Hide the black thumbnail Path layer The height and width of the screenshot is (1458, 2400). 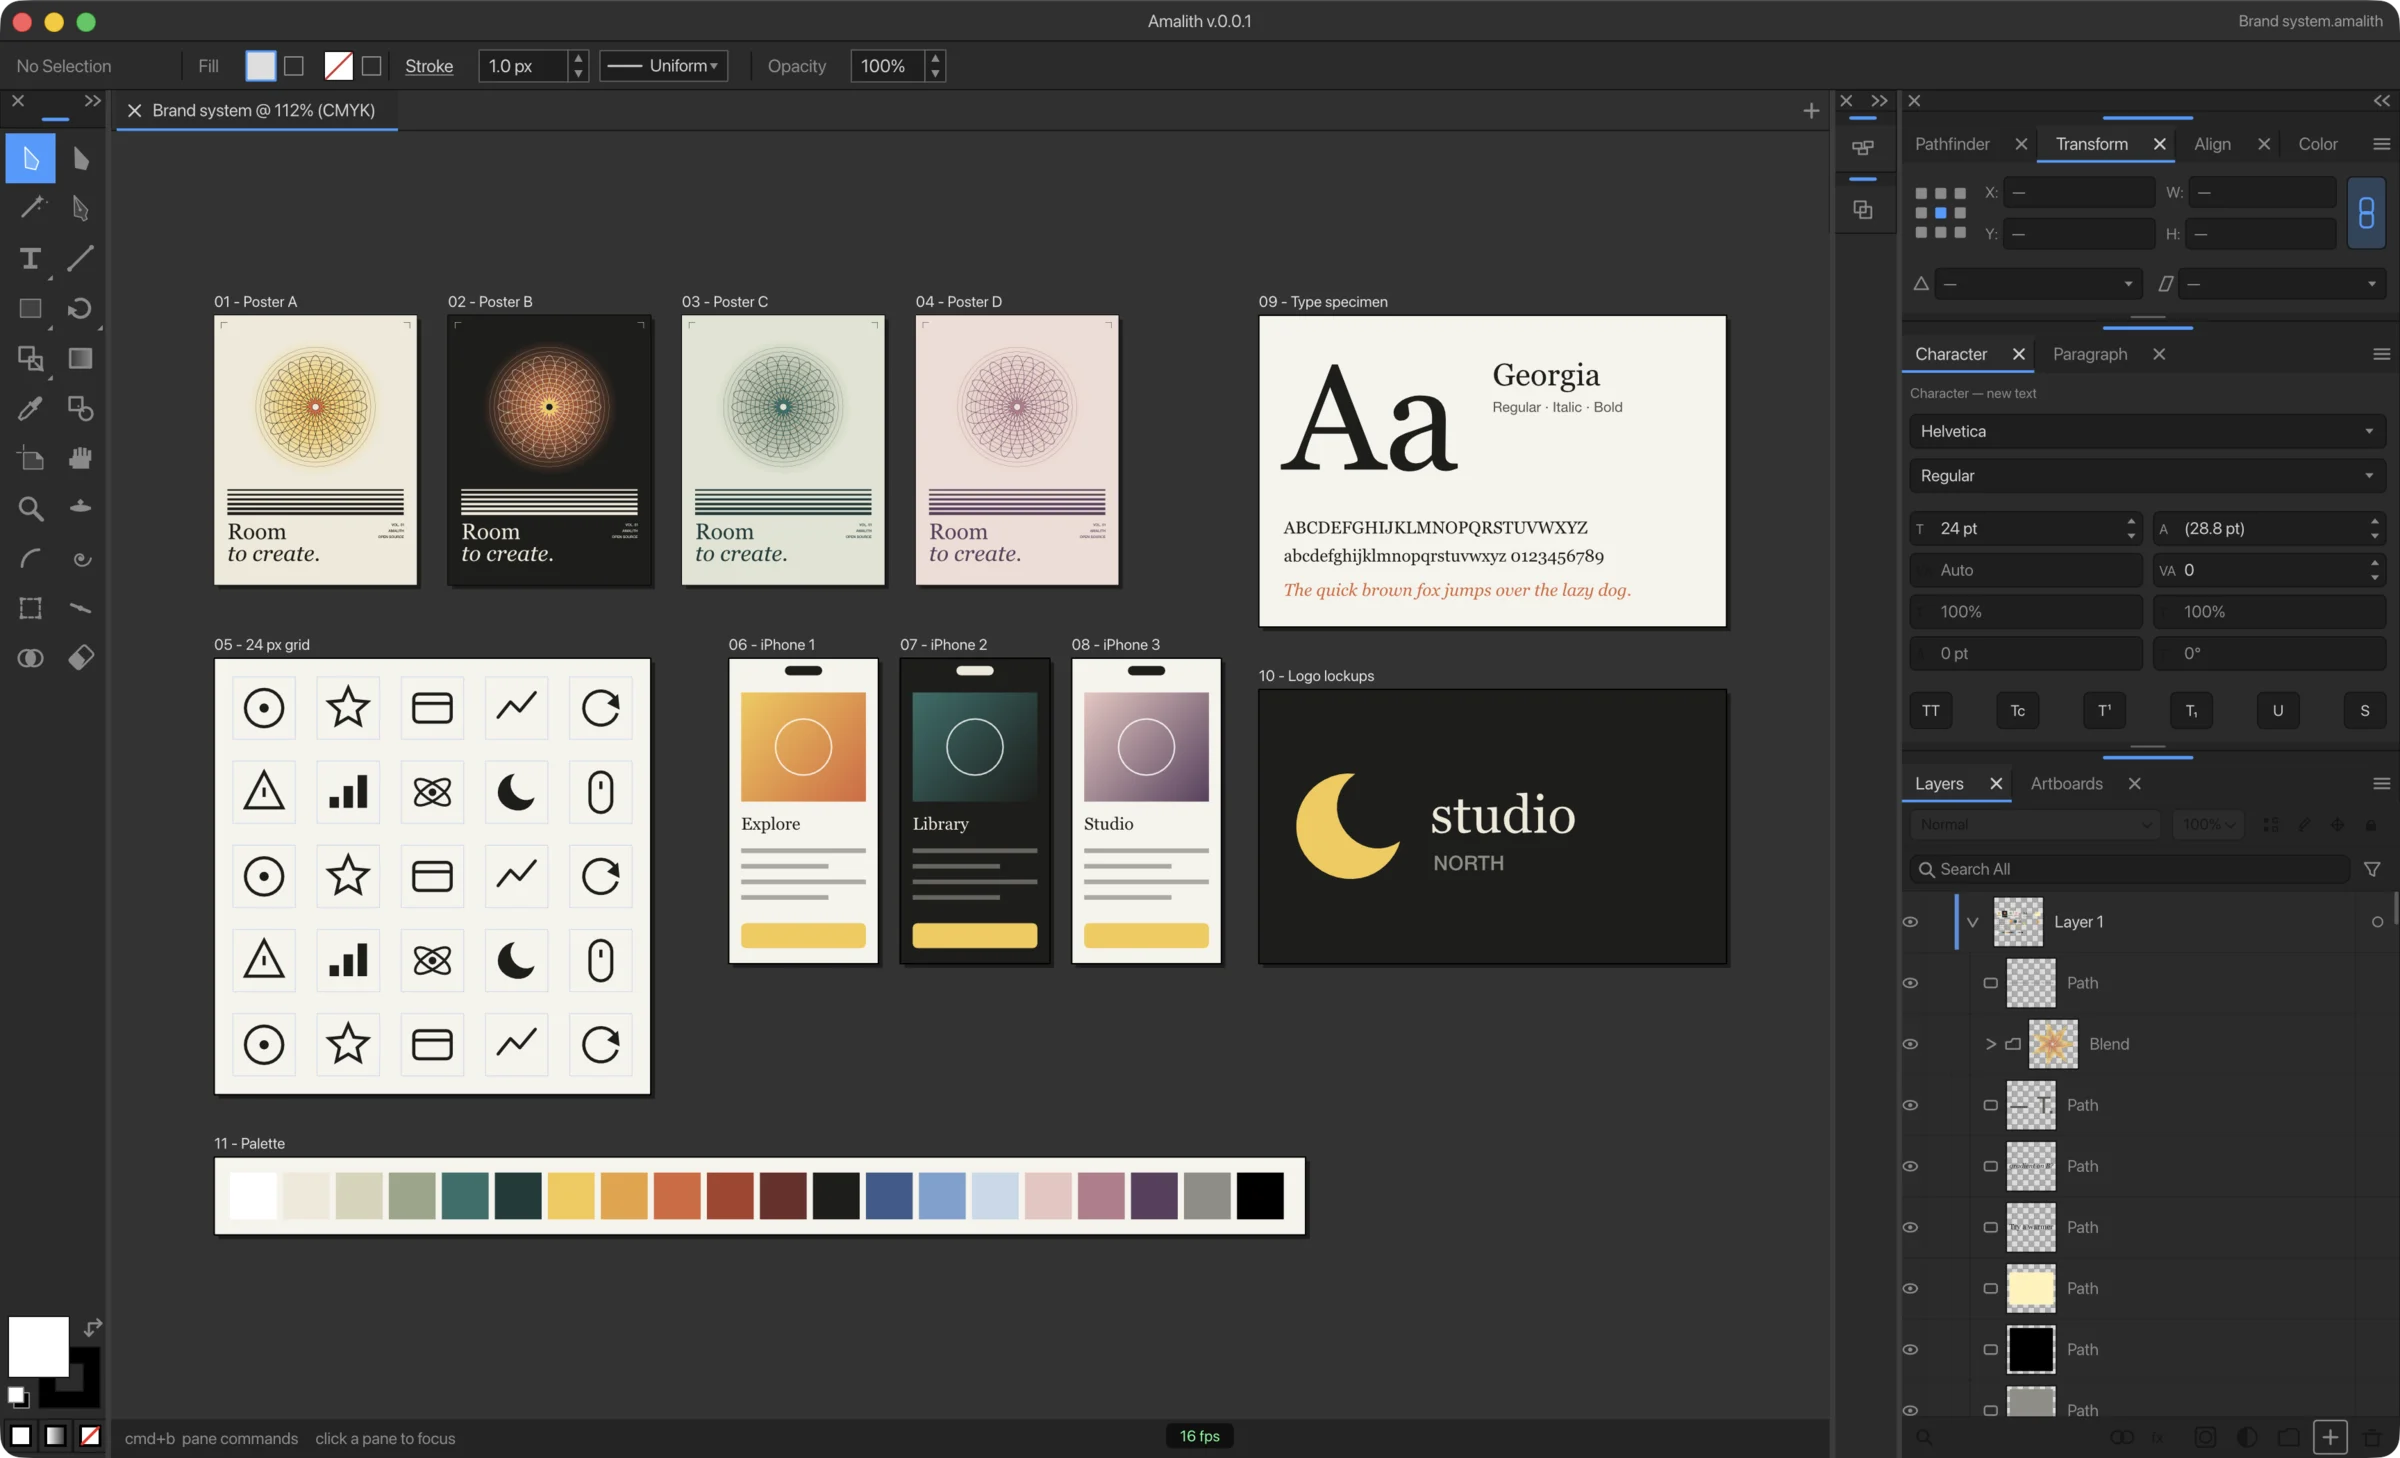point(1910,1349)
